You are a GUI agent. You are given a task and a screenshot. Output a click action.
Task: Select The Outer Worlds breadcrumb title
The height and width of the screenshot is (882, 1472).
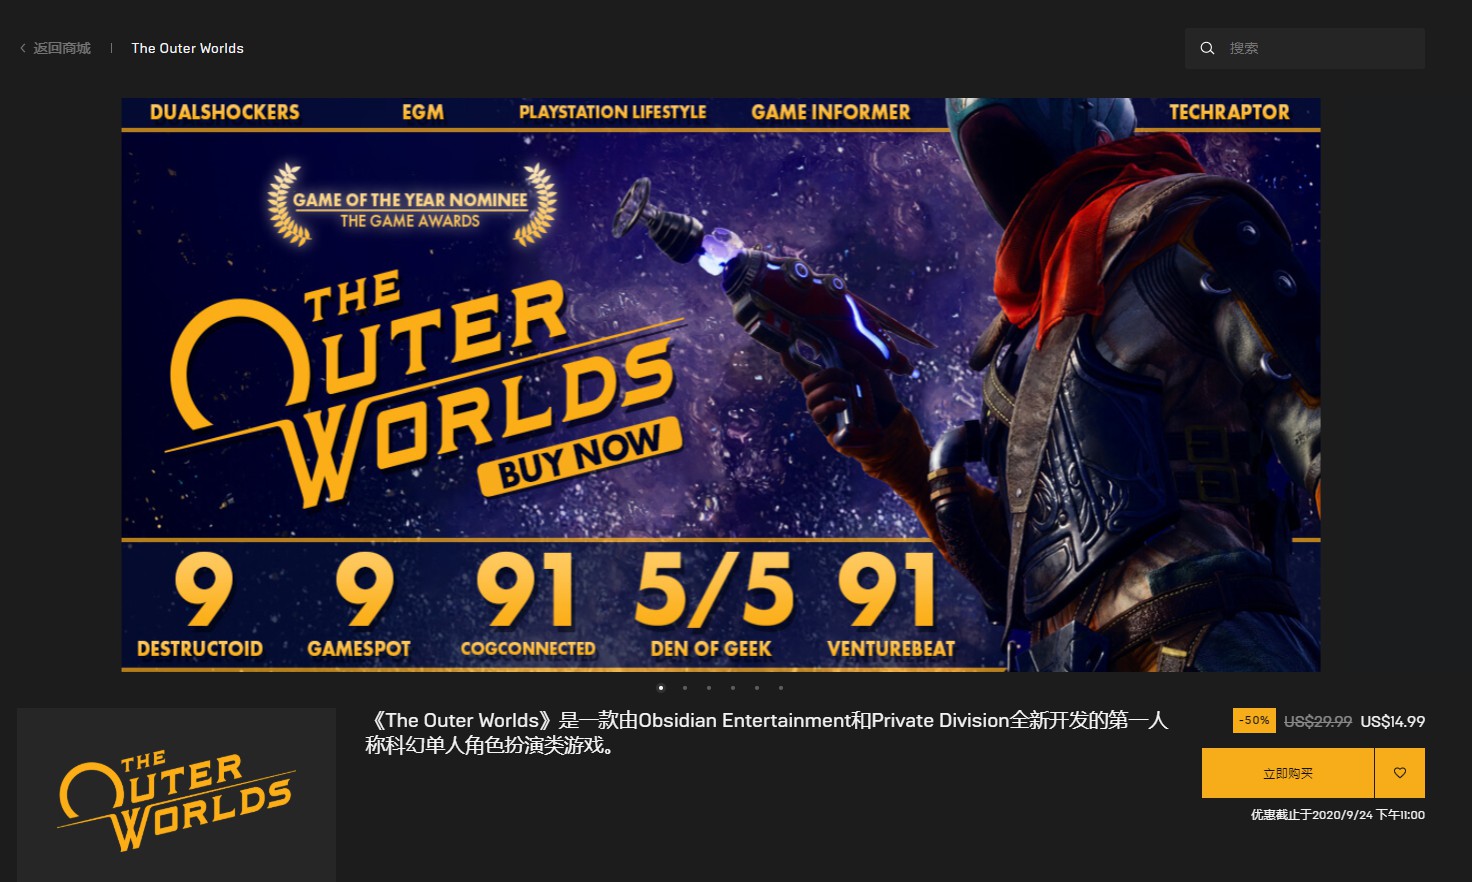(x=187, y=48)
